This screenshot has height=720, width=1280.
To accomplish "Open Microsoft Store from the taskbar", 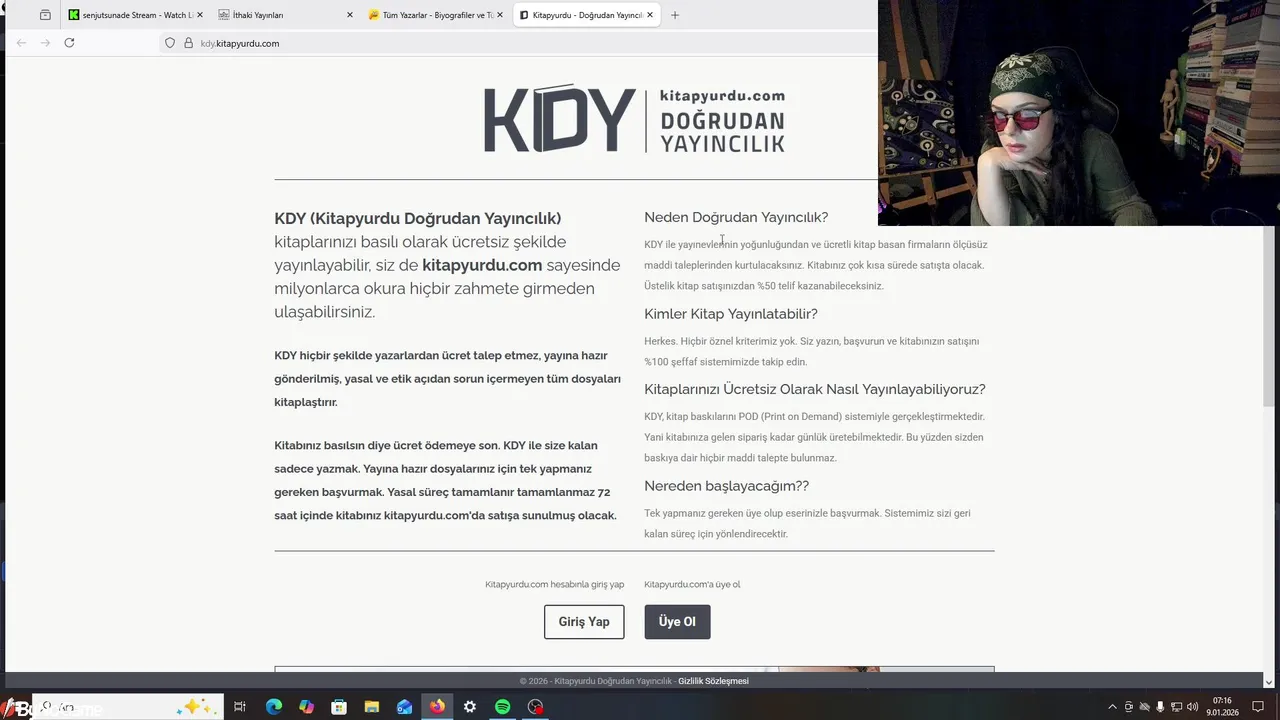I will point(339,707).
